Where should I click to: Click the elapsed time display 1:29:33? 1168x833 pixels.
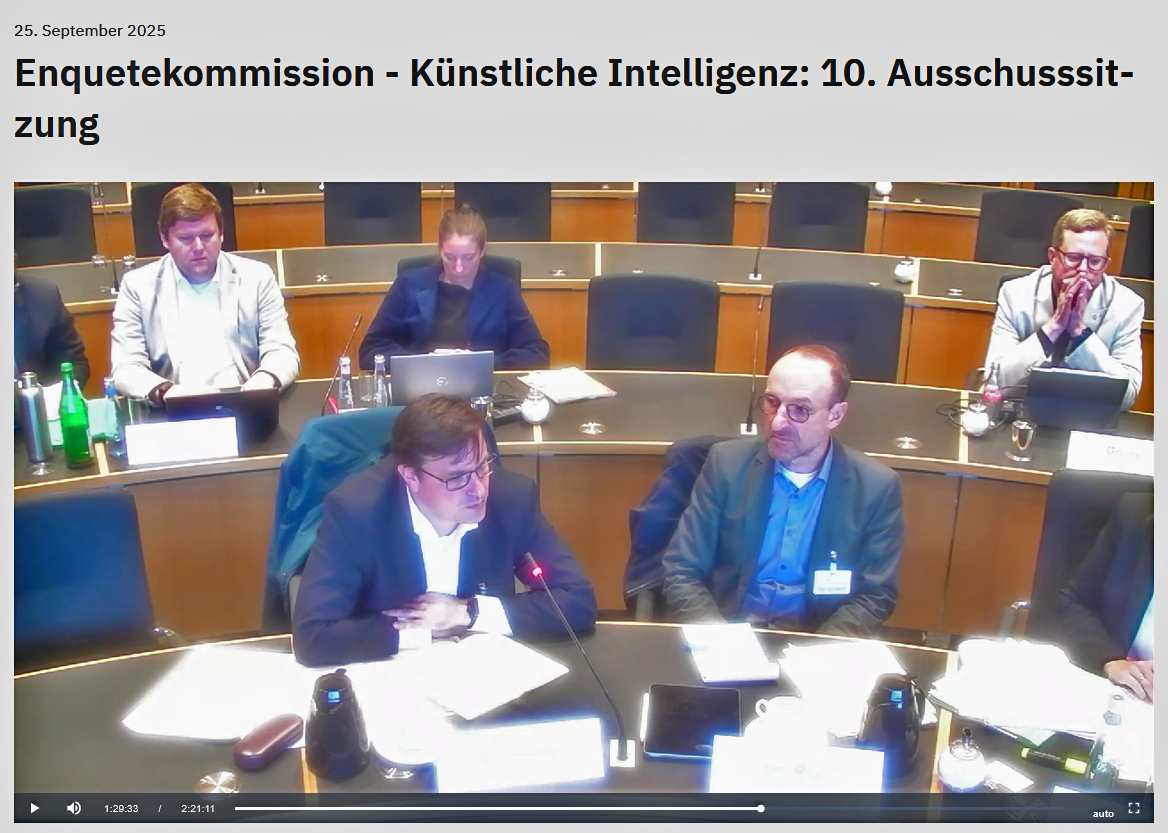point(121,808)
